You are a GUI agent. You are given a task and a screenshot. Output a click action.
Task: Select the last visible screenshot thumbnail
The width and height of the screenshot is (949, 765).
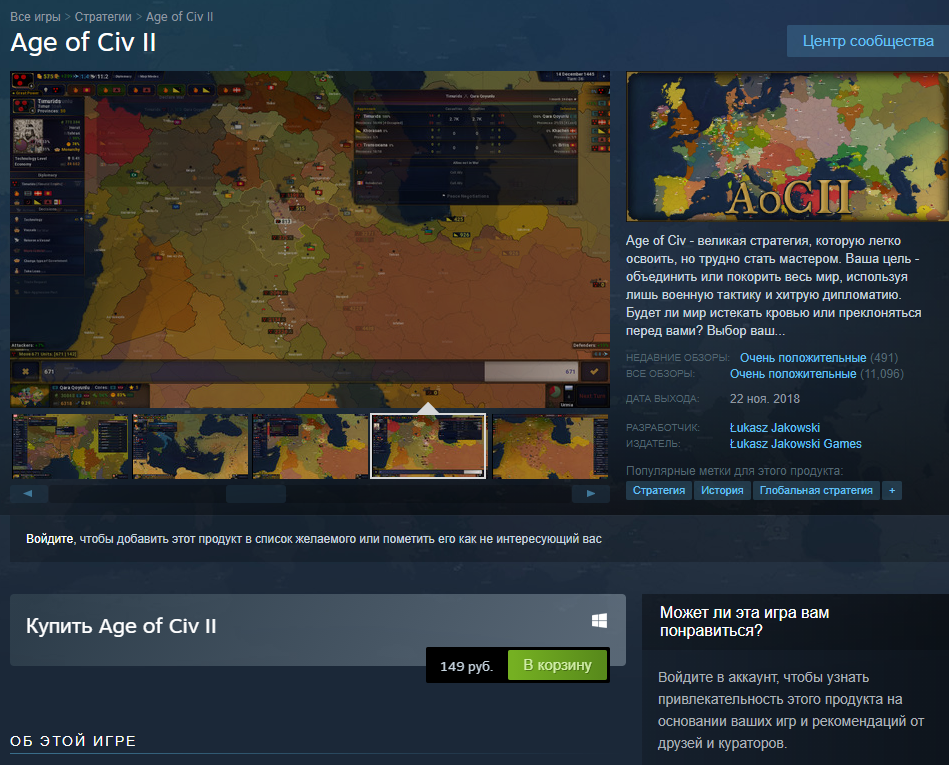550,446
